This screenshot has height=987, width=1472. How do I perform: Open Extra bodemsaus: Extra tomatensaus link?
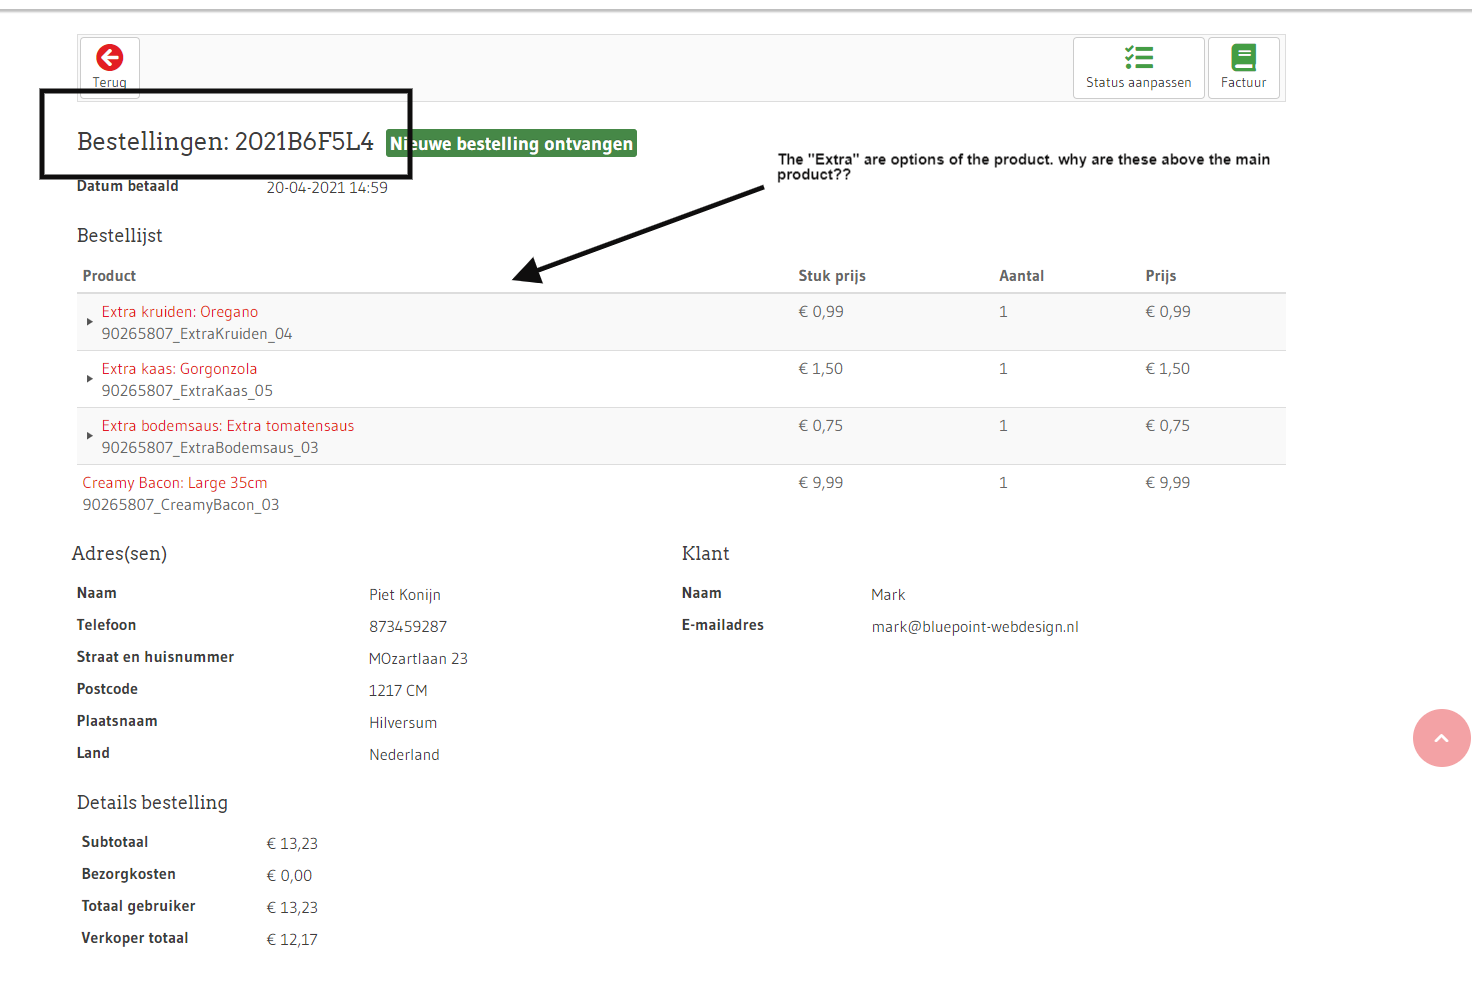228,426
